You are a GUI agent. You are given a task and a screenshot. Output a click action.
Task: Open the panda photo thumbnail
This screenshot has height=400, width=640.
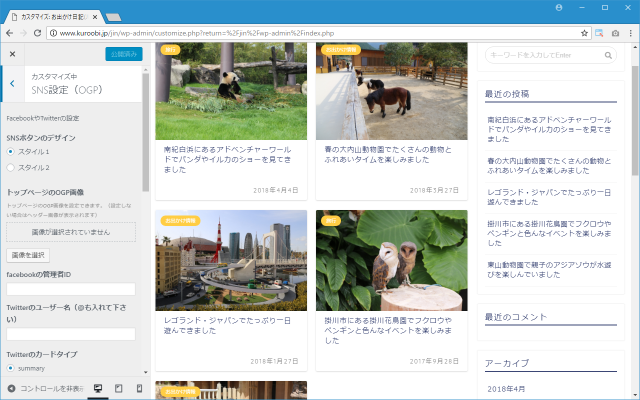(x=231, y=91)
